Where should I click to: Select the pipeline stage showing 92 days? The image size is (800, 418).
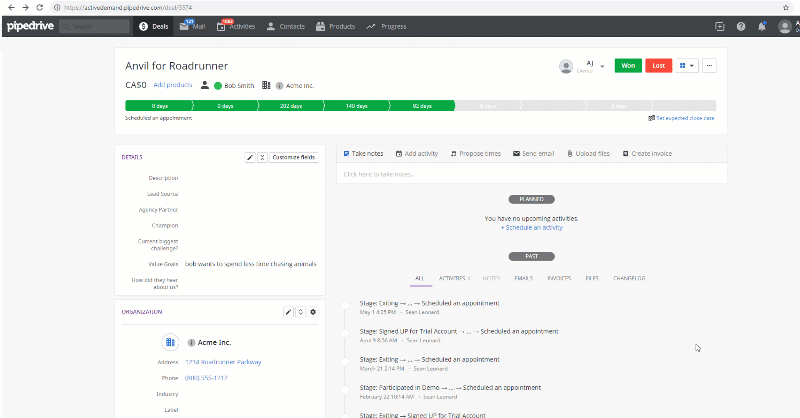coord(422,106)
